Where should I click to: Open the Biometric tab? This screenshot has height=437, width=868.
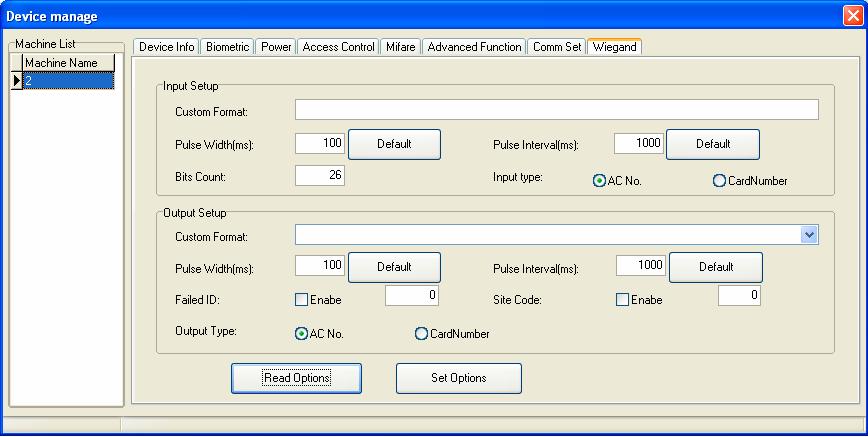227,47
